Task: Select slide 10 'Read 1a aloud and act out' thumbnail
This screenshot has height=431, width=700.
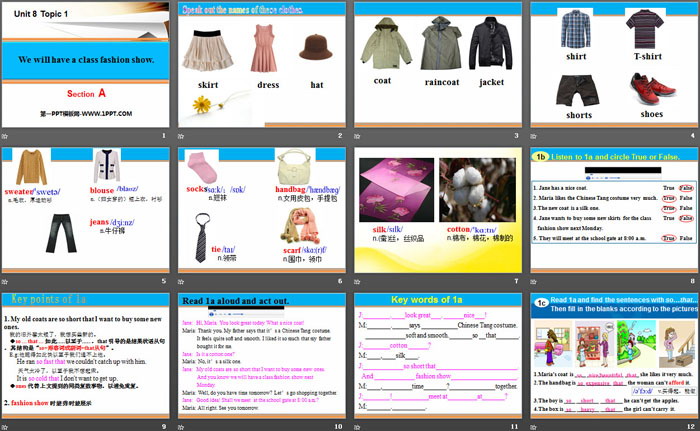Action: 262,356
